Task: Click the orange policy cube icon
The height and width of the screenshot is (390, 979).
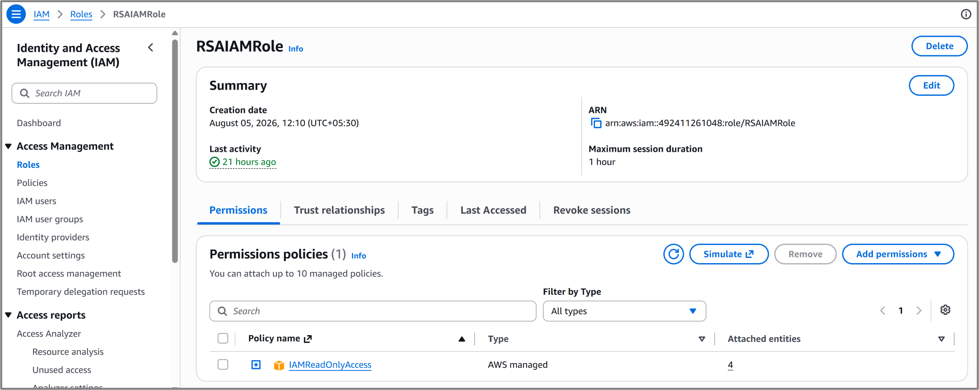Action: click(279, 365)
